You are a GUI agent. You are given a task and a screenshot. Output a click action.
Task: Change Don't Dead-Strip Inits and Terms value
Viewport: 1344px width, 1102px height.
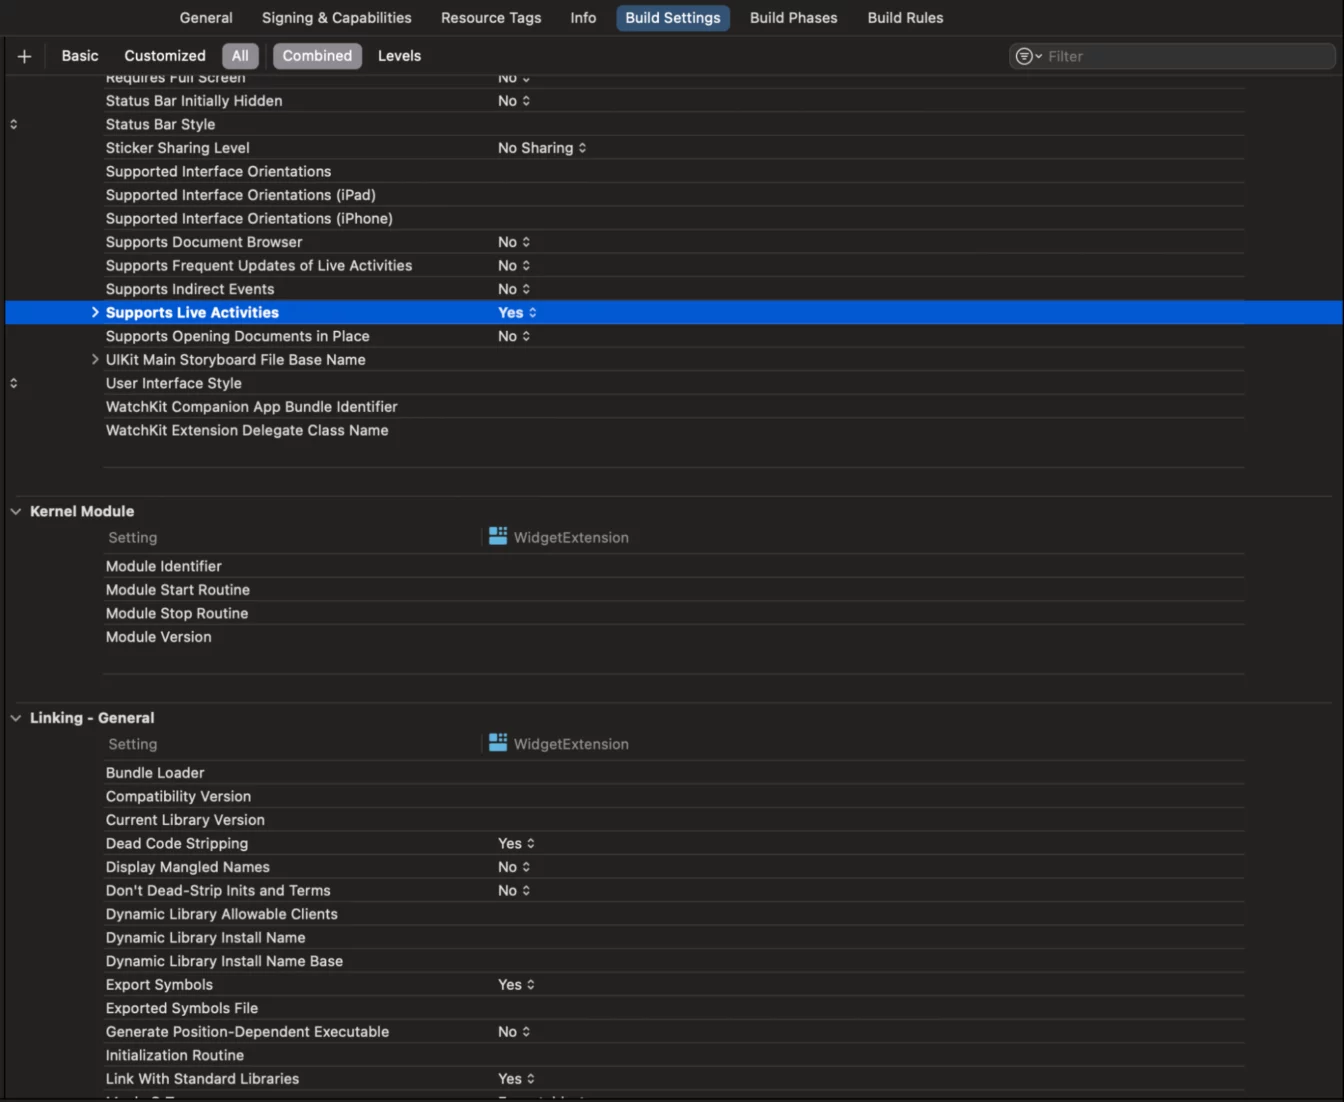[514, 890]
